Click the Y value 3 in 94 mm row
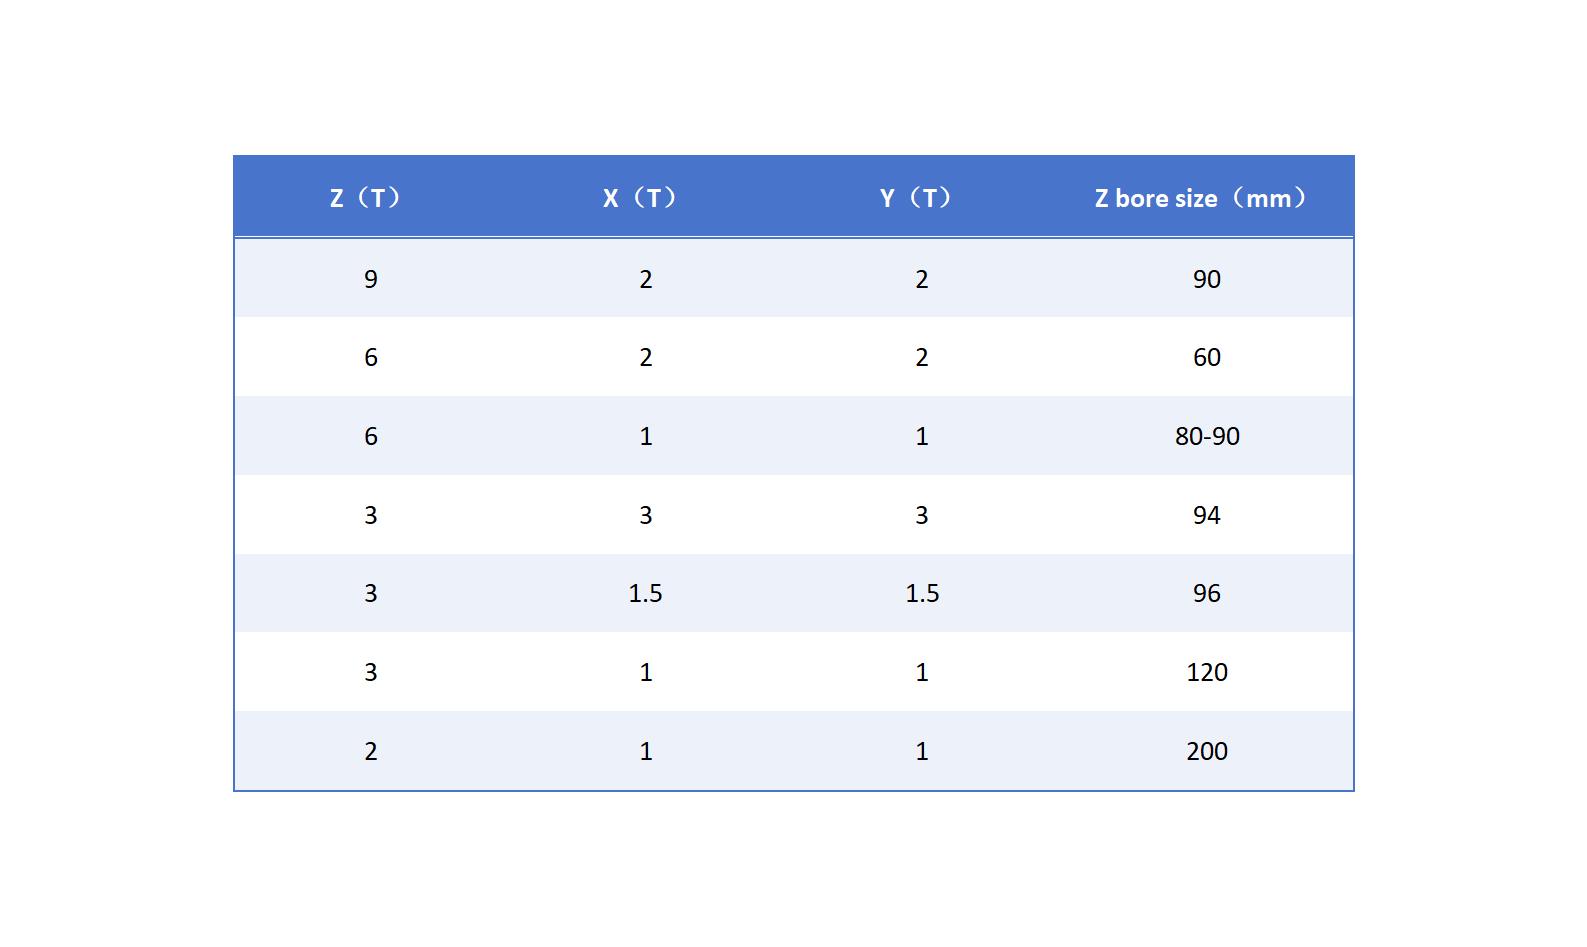Viewport: 1587px width, 947px height. point(922,515)
